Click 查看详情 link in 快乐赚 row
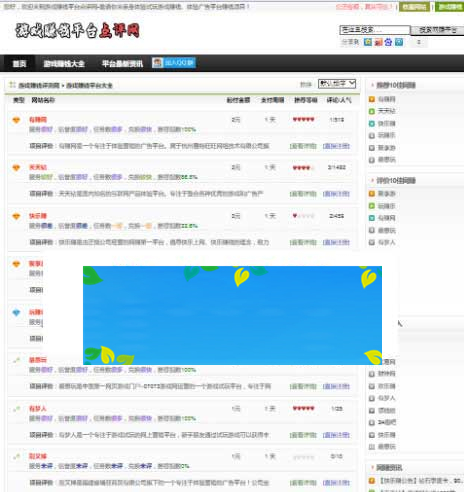The width and height of the screenshot is (464, 492). tap(303, 242)
